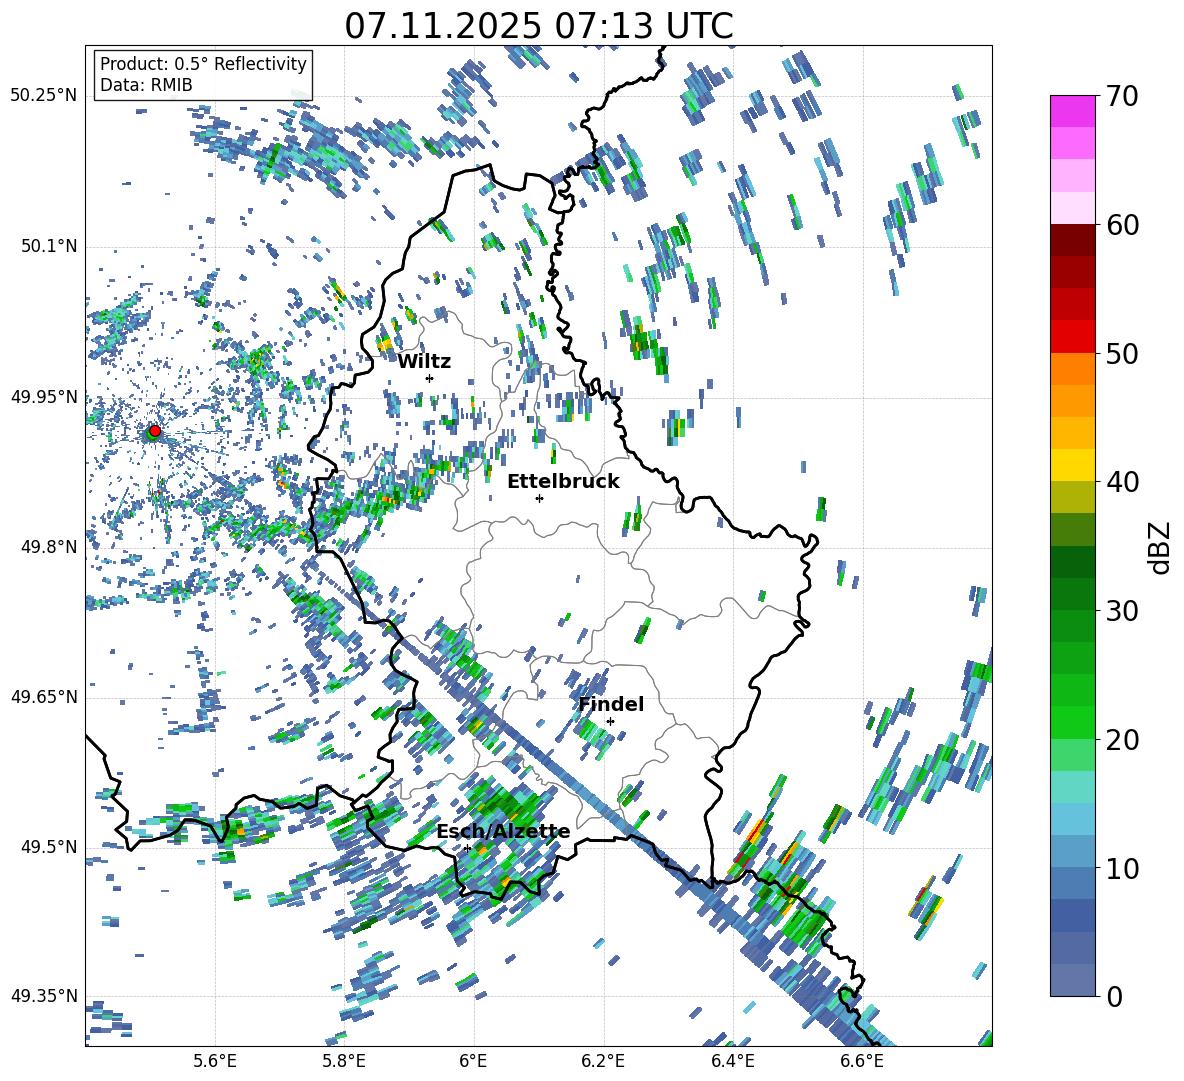Click the 49.8°N latitude label

pos(49,547)
